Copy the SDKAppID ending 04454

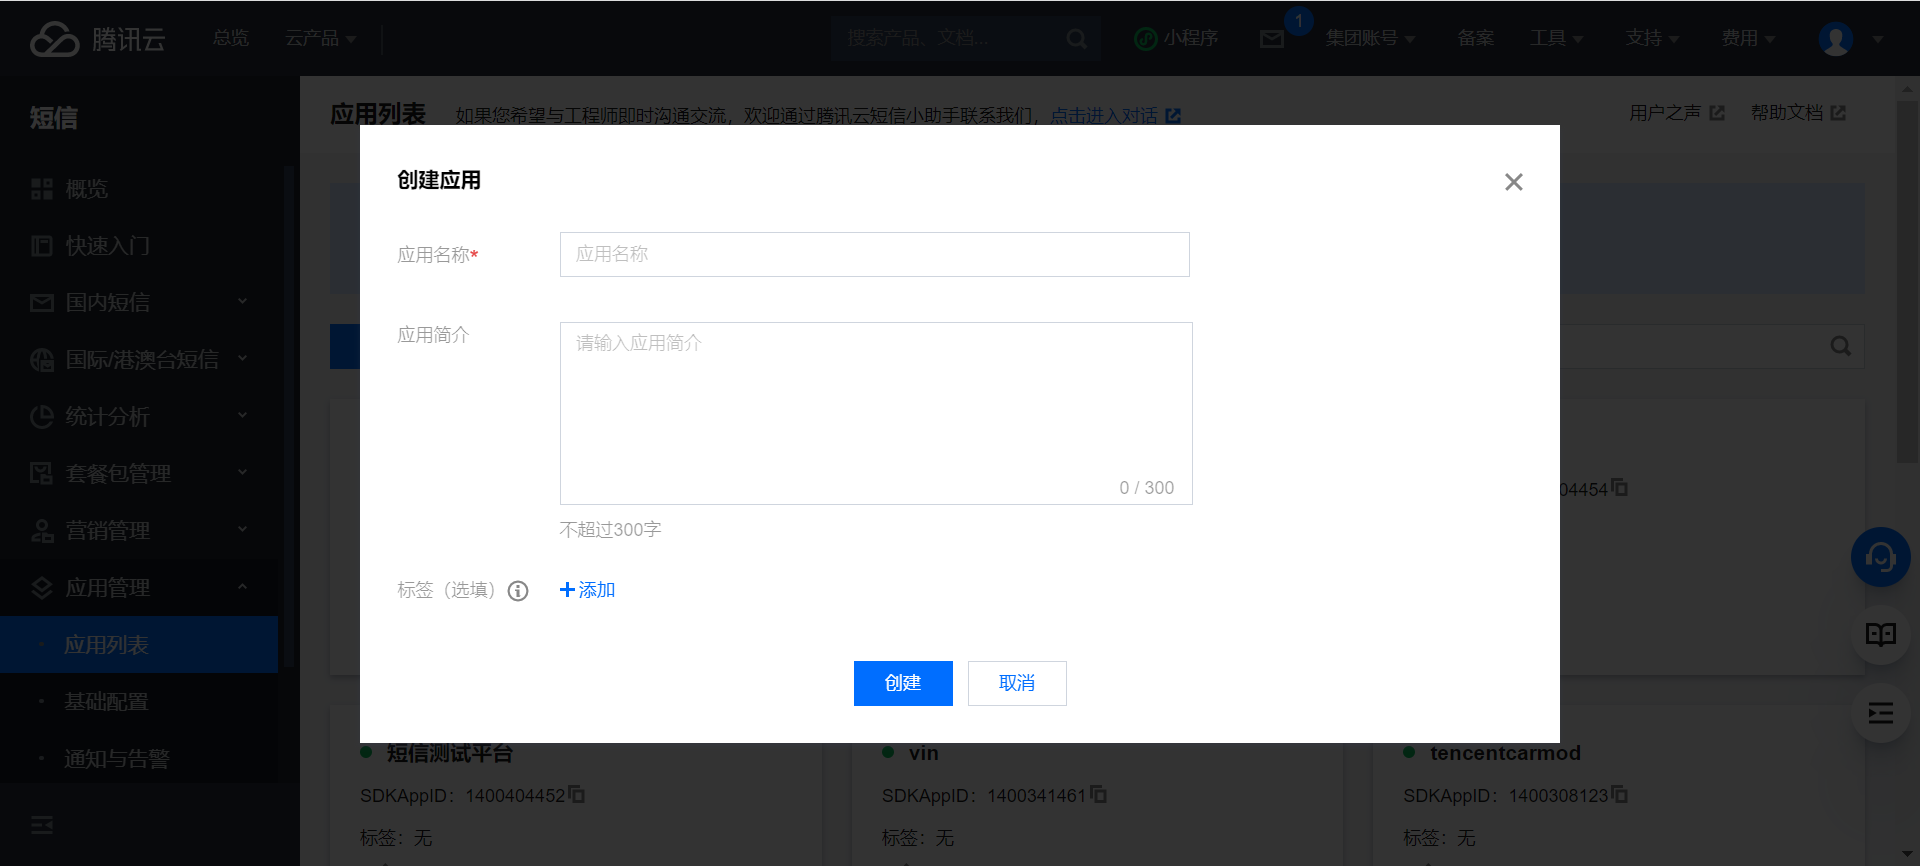pyautogui.click(x=1620, y=488)
